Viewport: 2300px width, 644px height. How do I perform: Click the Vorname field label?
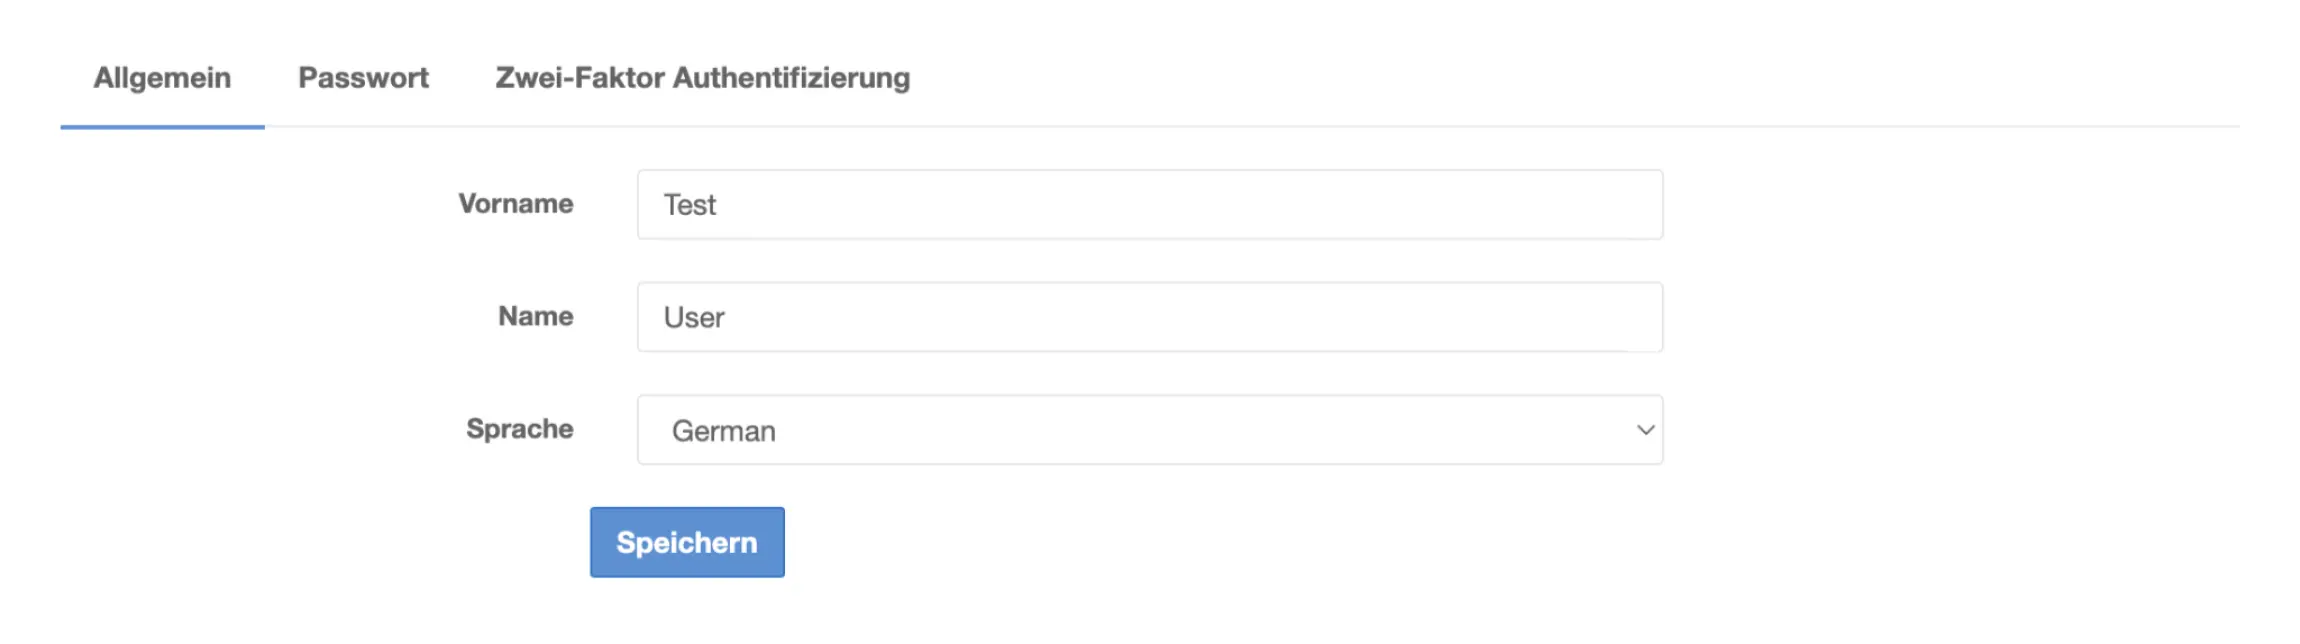click(x=516, y=204)
